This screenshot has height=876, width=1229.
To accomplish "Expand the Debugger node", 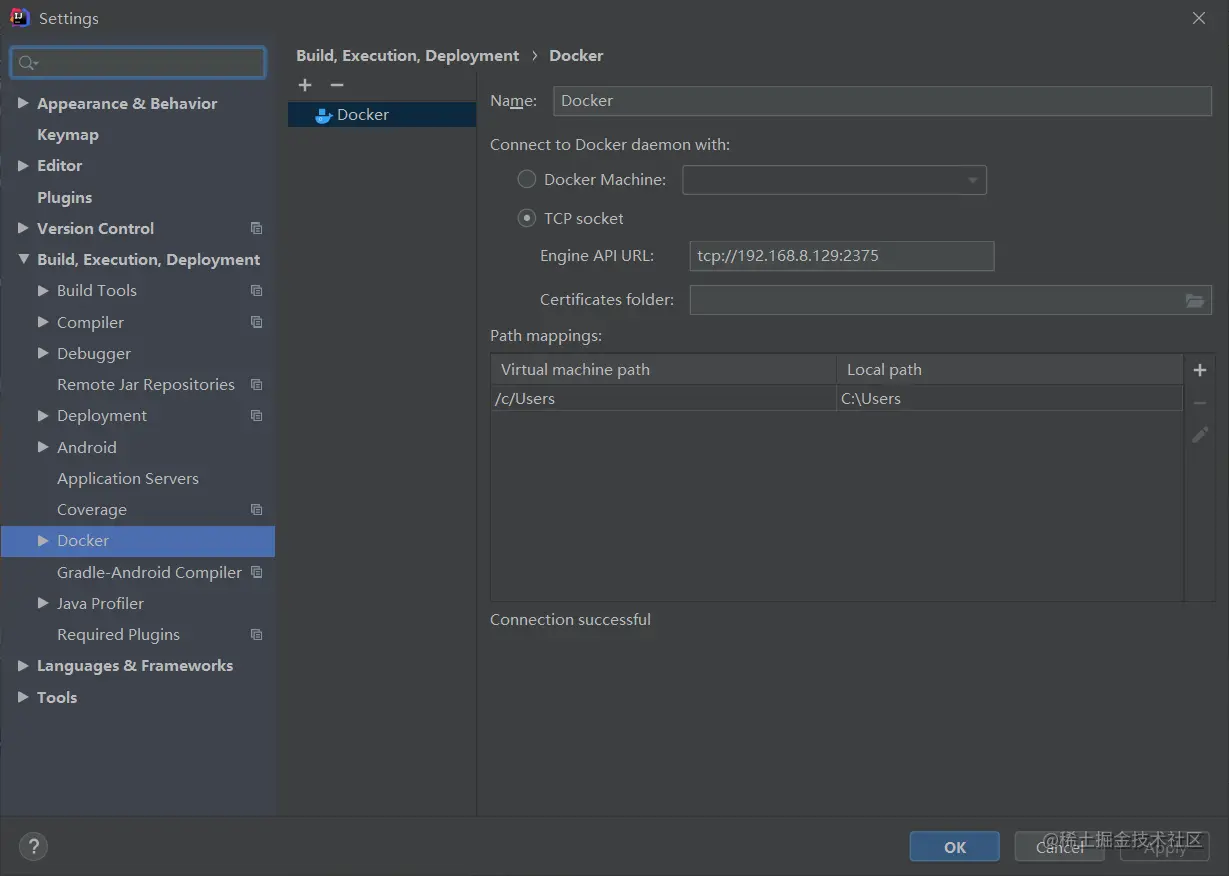I will tap(43, 353).
